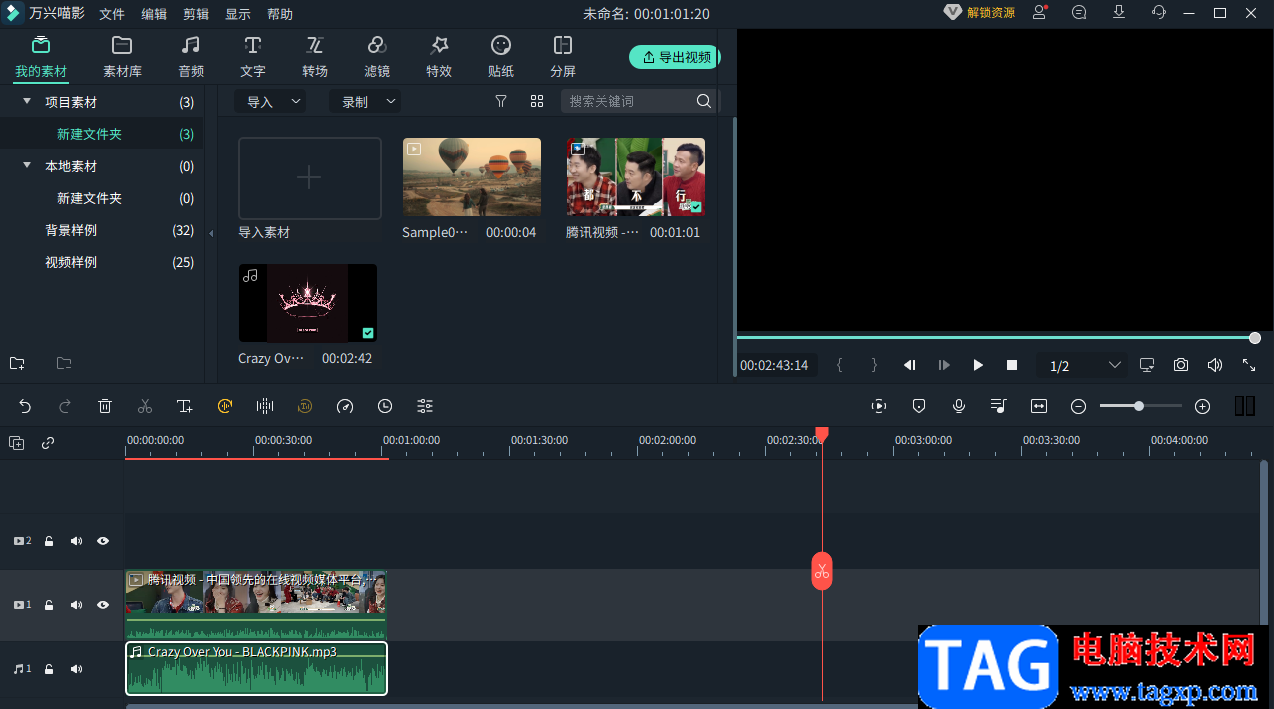Click the fit-to-timeline zoom icon

click(1039, 406)
